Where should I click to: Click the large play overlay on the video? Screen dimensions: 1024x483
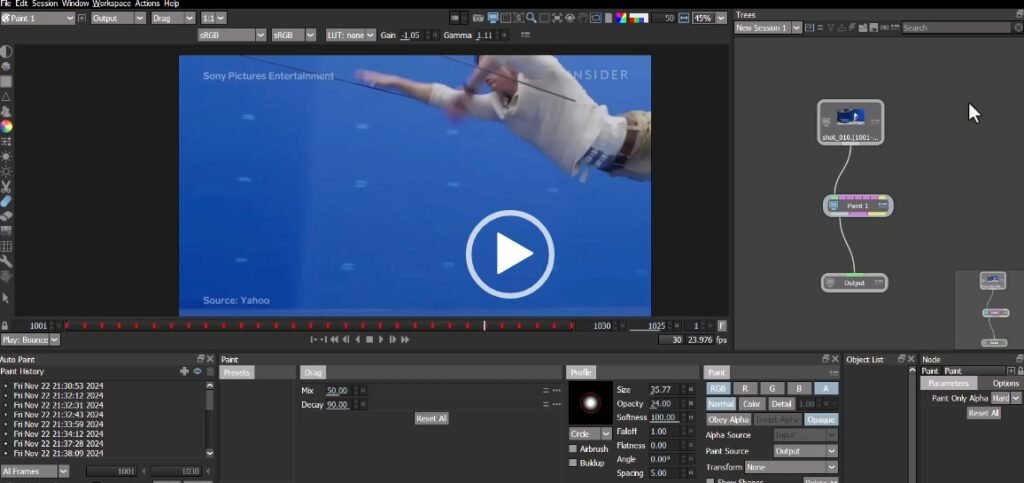pos(510,254)
